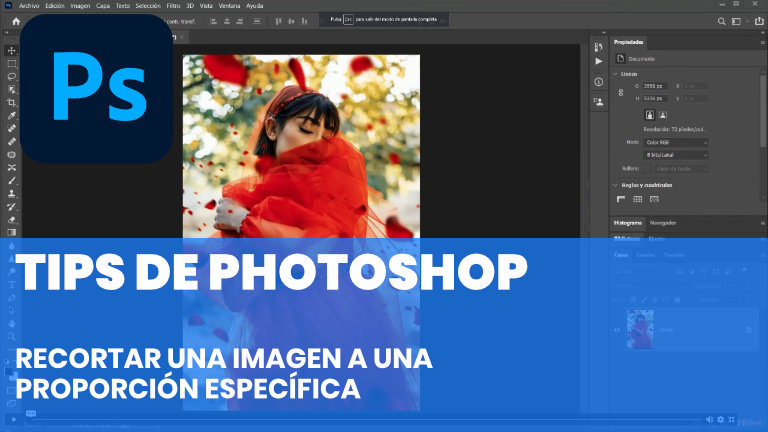Screen dimensions: 768x432
Task: Select the Propiedades panel tab
Action: tap(628, 42)
